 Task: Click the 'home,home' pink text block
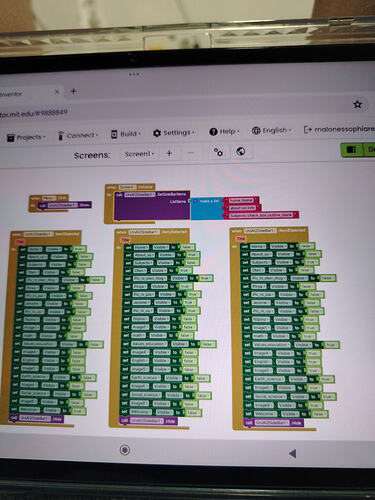[x=241, y=200]
